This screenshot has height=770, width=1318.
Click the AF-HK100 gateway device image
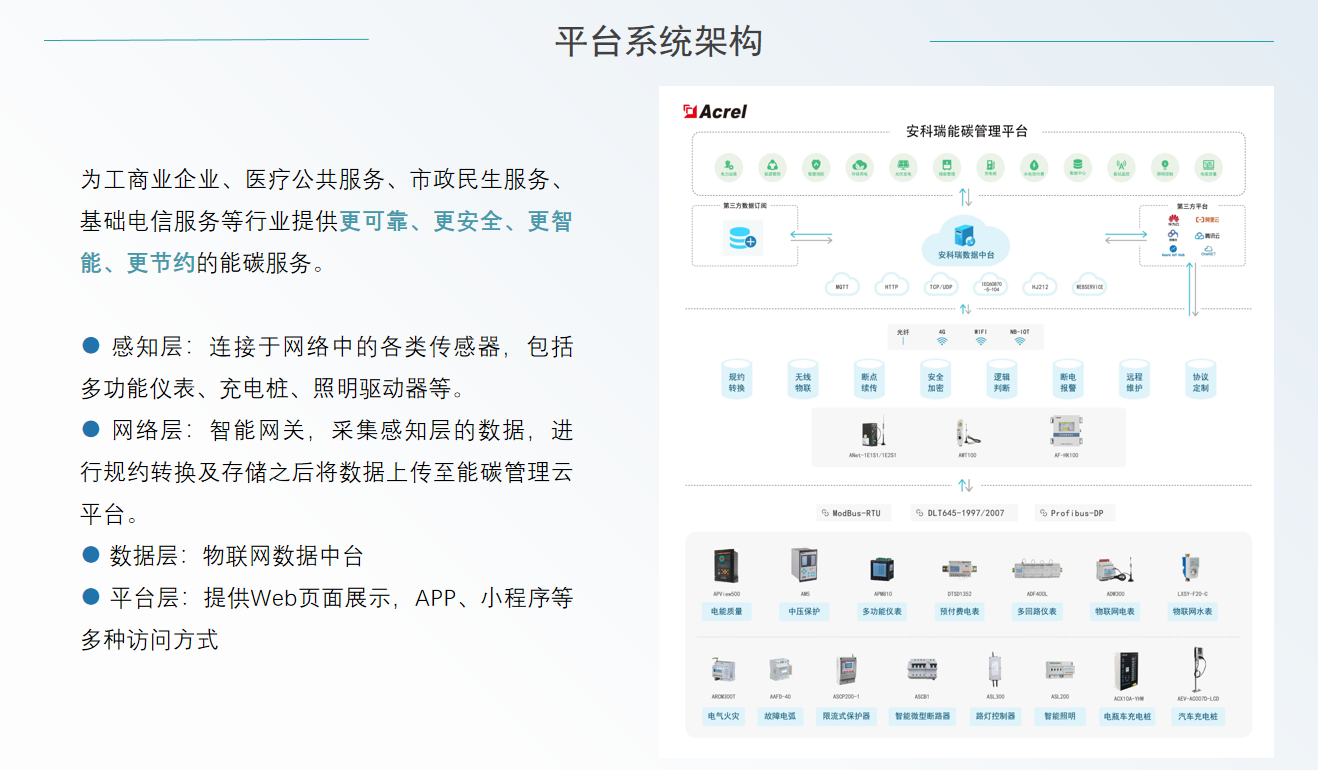(x=1065, y=431)
